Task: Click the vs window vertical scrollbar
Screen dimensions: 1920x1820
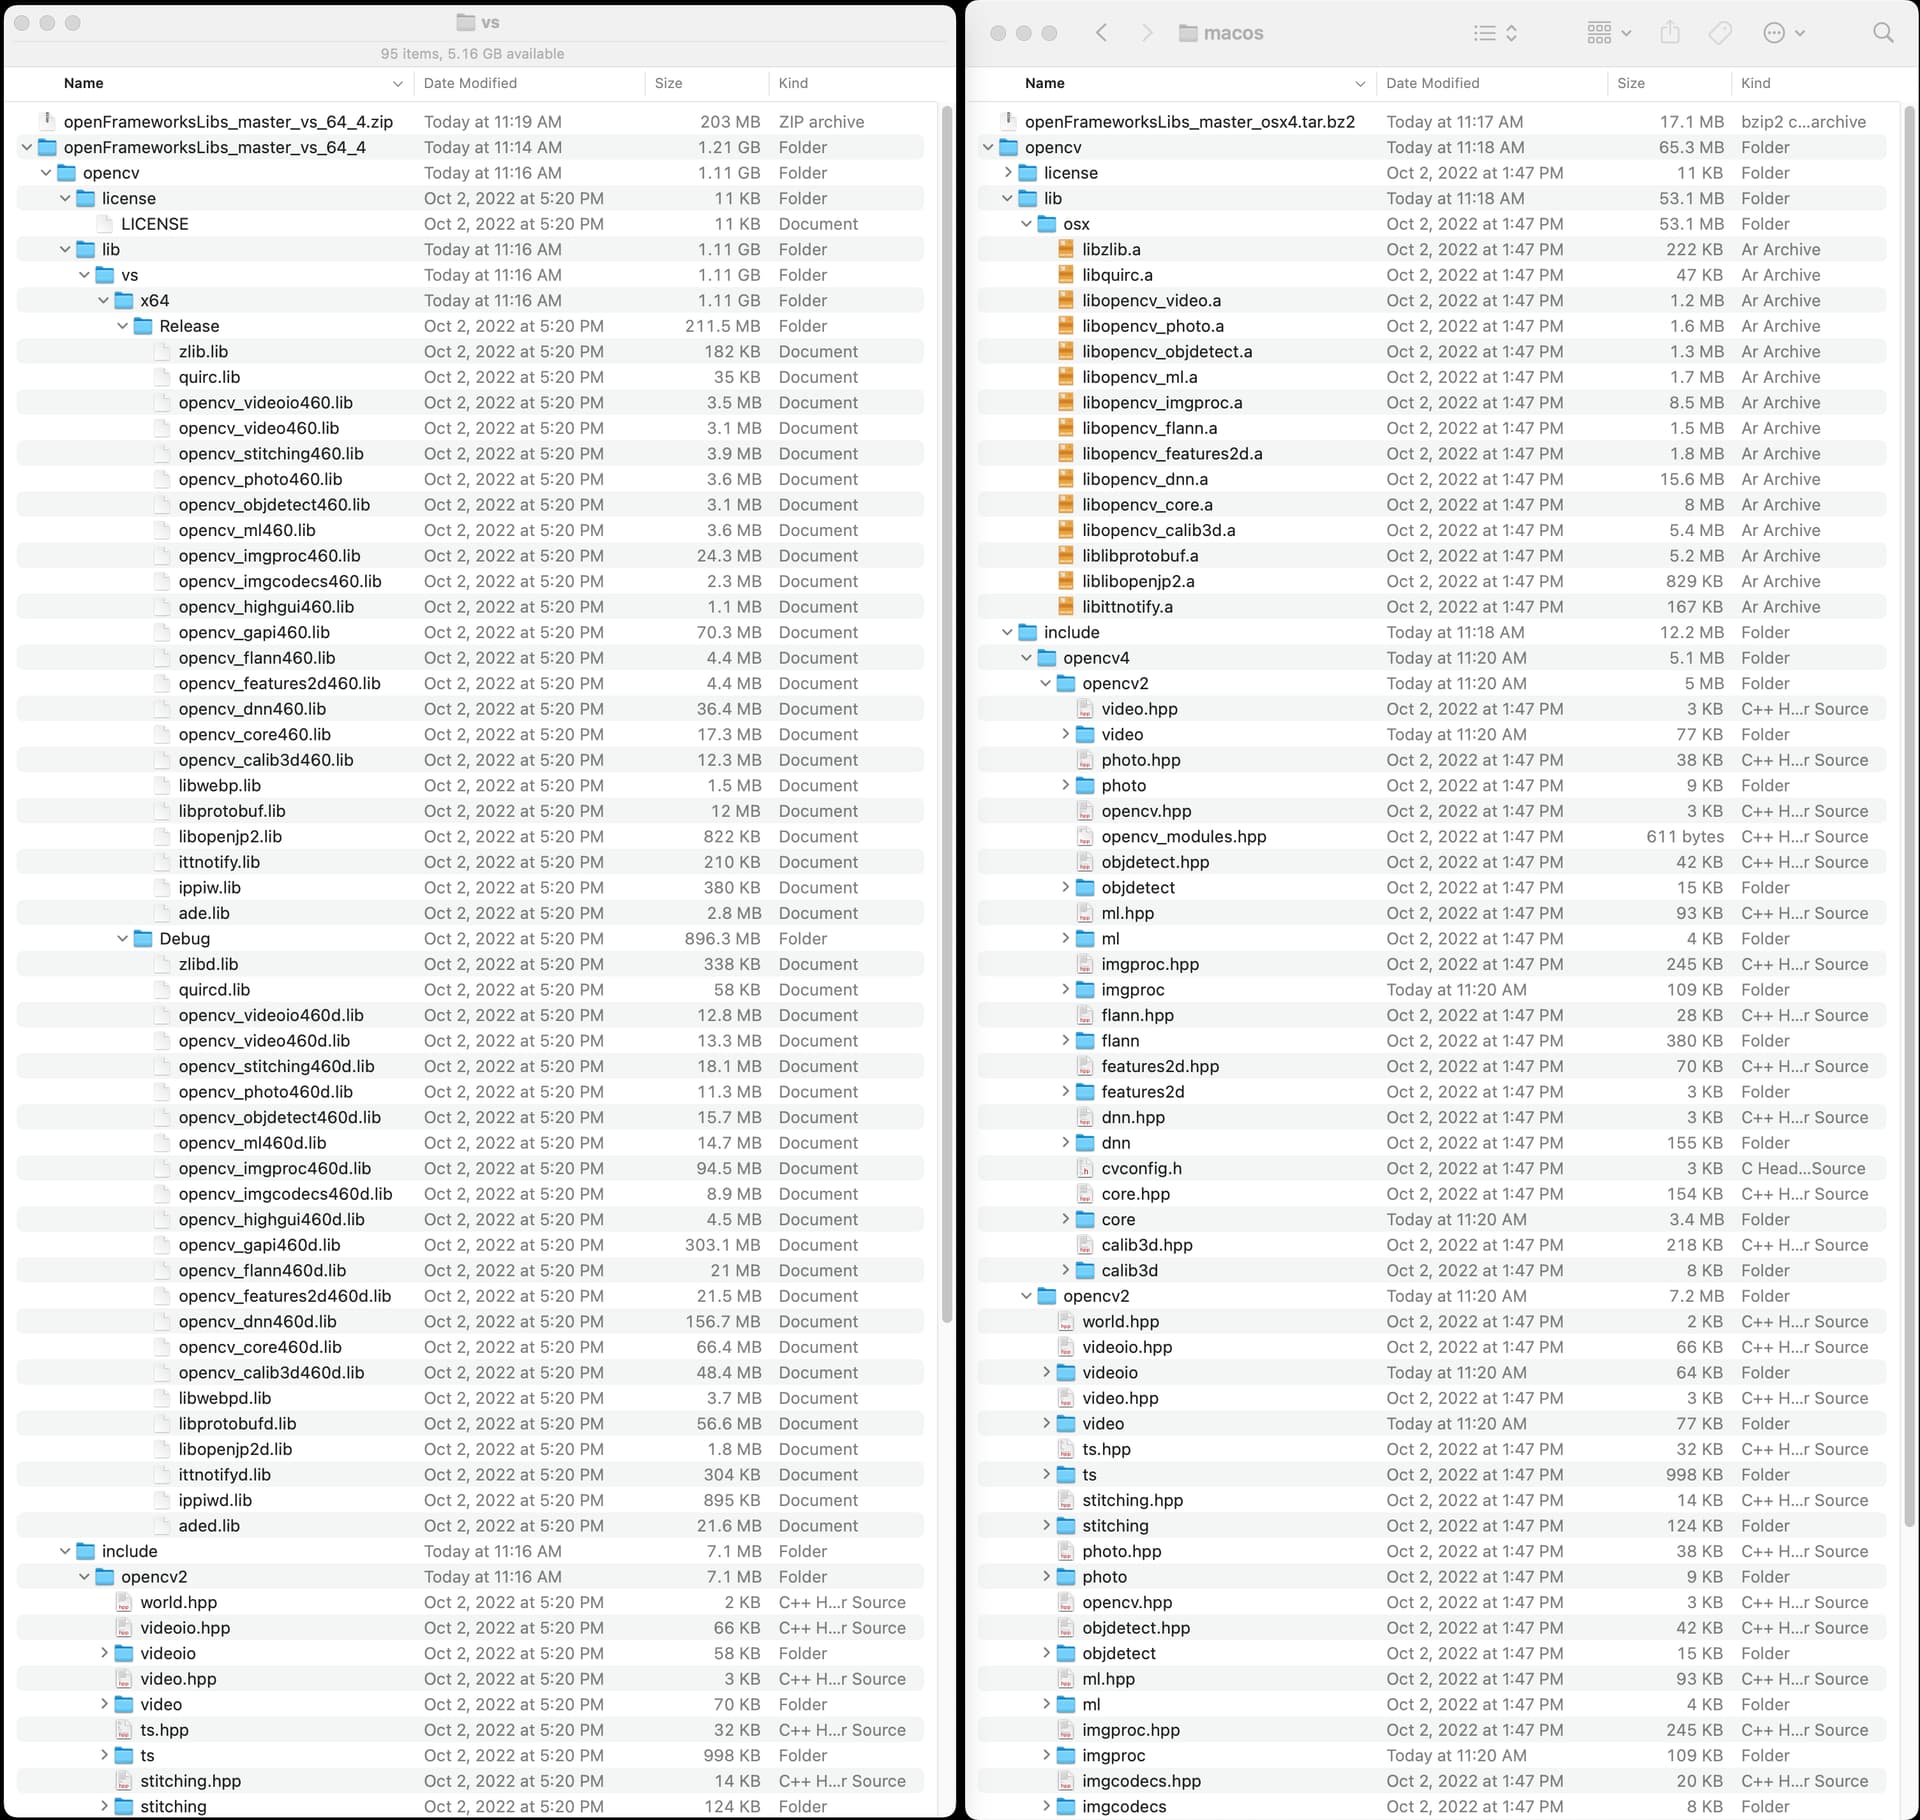Action: pyautogui.click(x=947, y=700)
